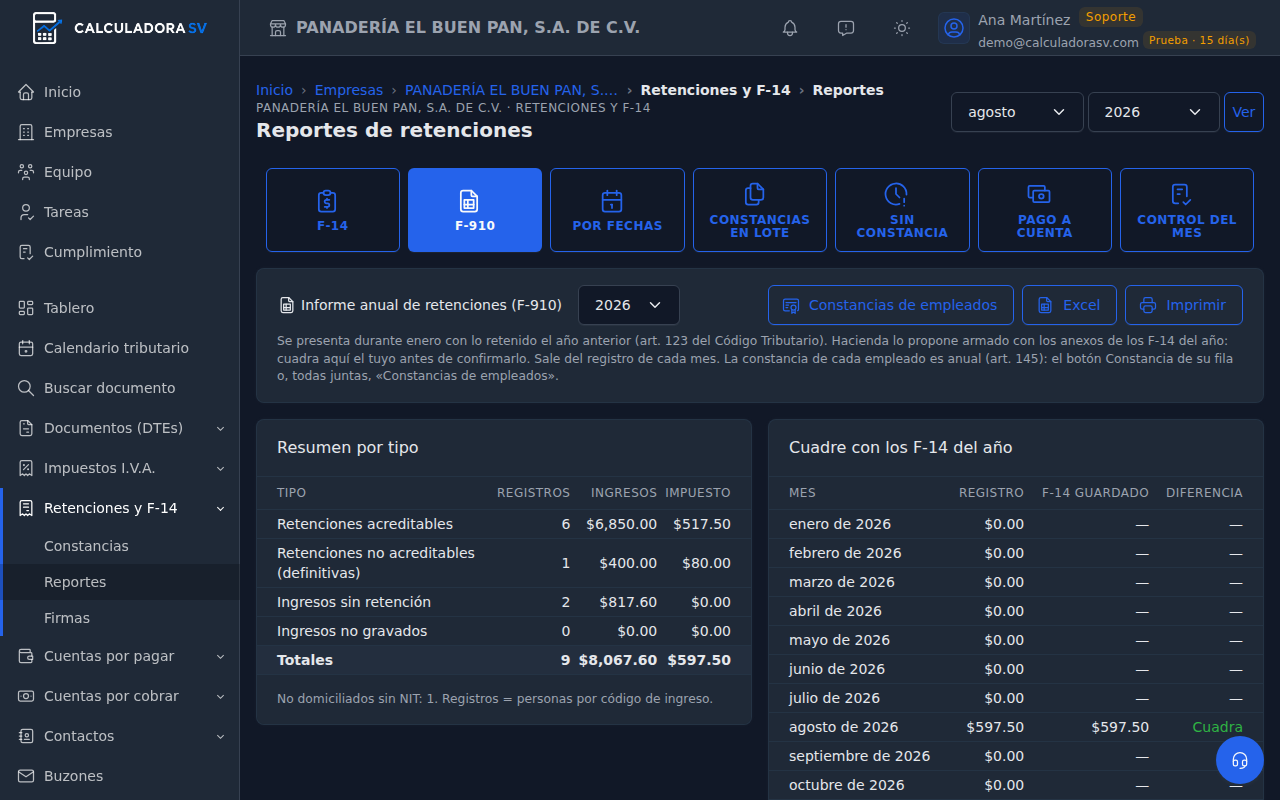This screenshot has height=800, width=1280.
Task: Select the F-910 report tab
Action: 475,210
